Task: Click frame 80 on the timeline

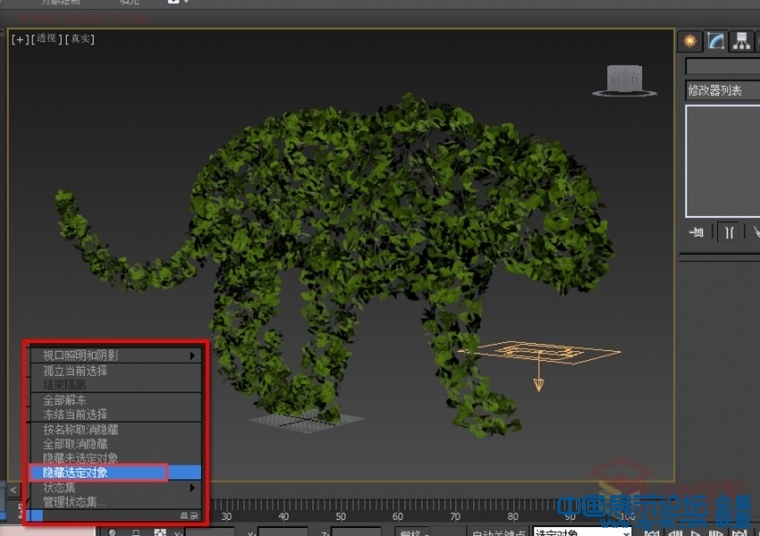Action: 513,517
